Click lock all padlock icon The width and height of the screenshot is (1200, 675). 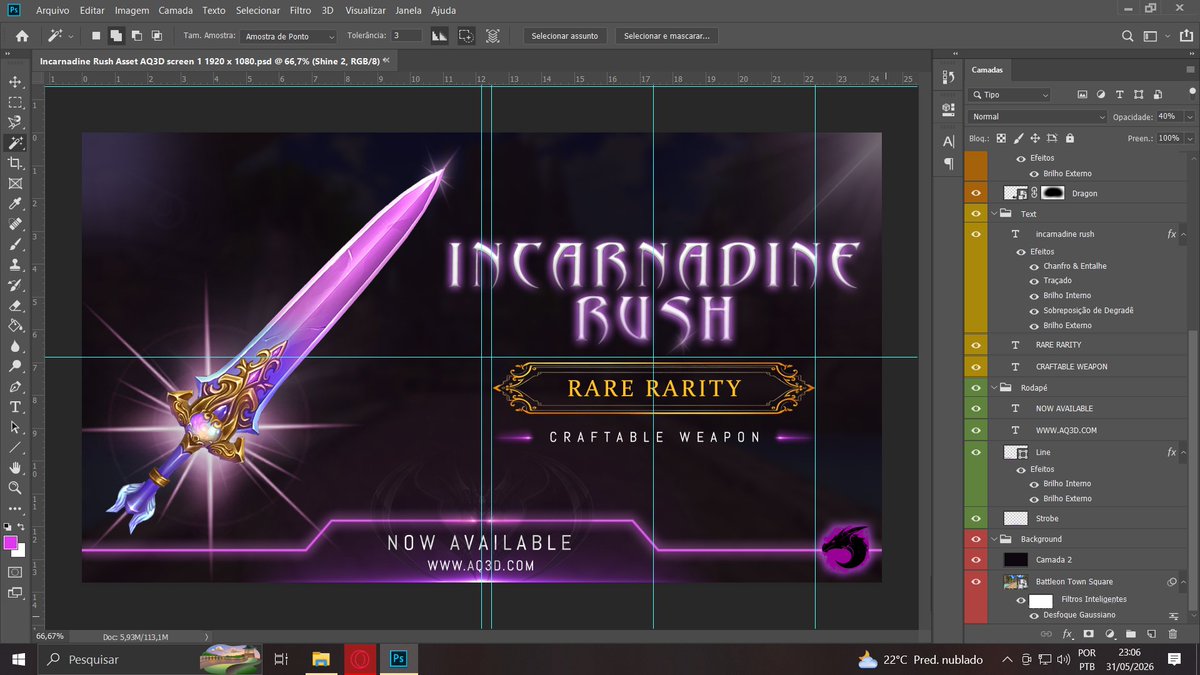(1070, 138)
